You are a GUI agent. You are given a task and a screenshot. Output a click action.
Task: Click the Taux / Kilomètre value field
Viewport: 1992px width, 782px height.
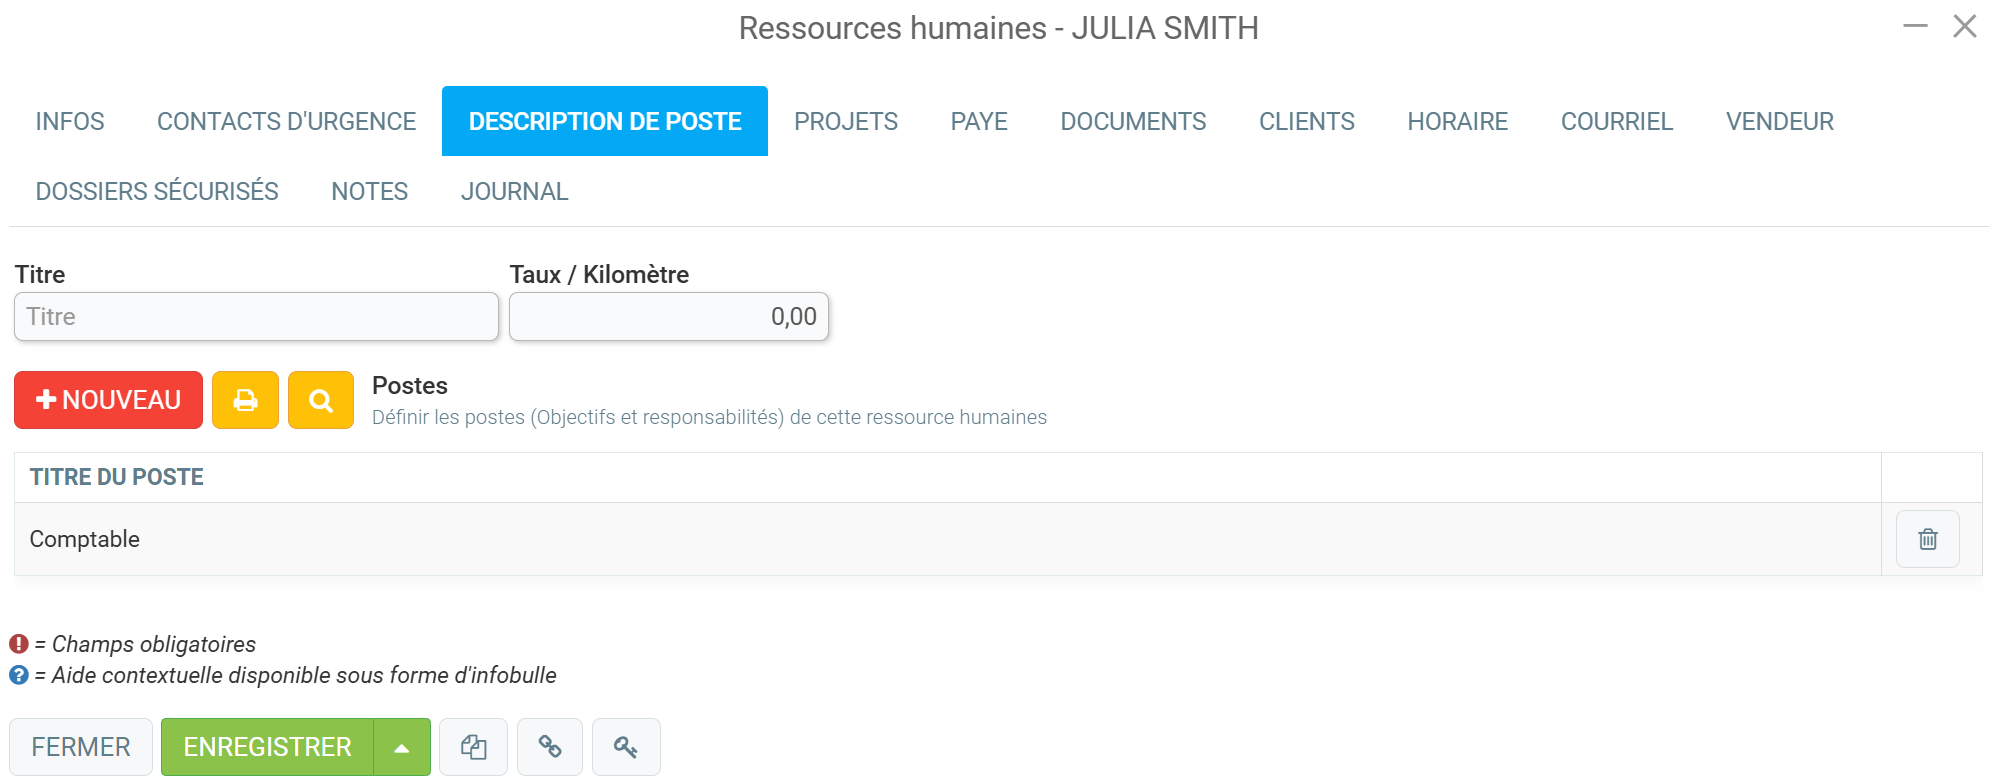669,316
